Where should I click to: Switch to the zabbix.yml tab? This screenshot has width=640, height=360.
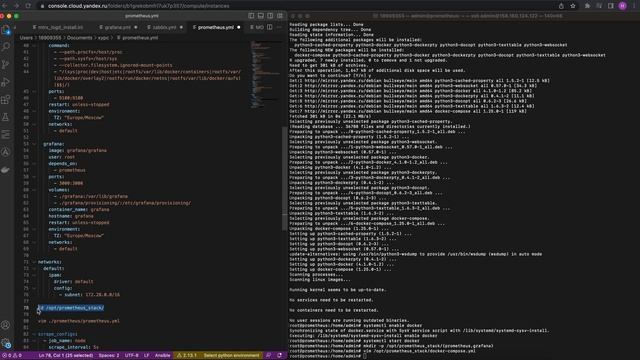click(164, 27)
